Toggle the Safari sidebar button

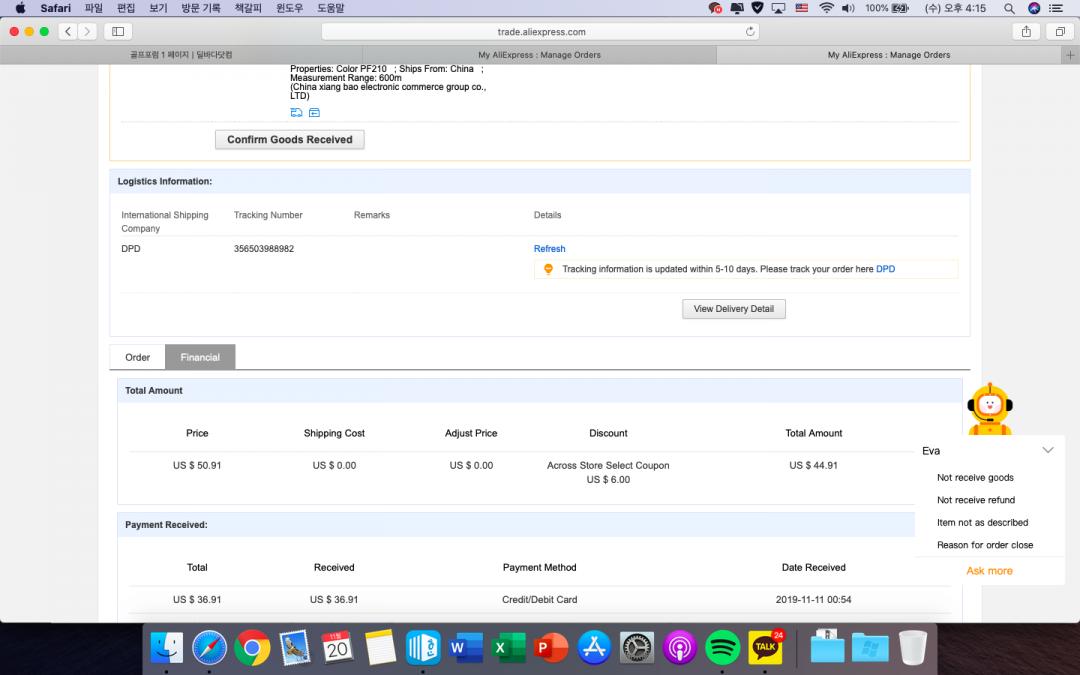pos(117,32)
